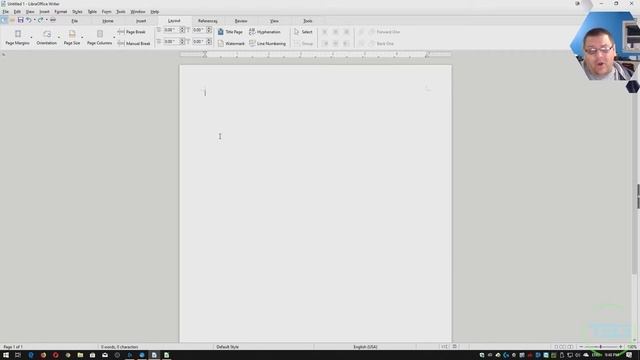
Task: Expand the Page Size dropdown arrow
Action: pos(82,38)
